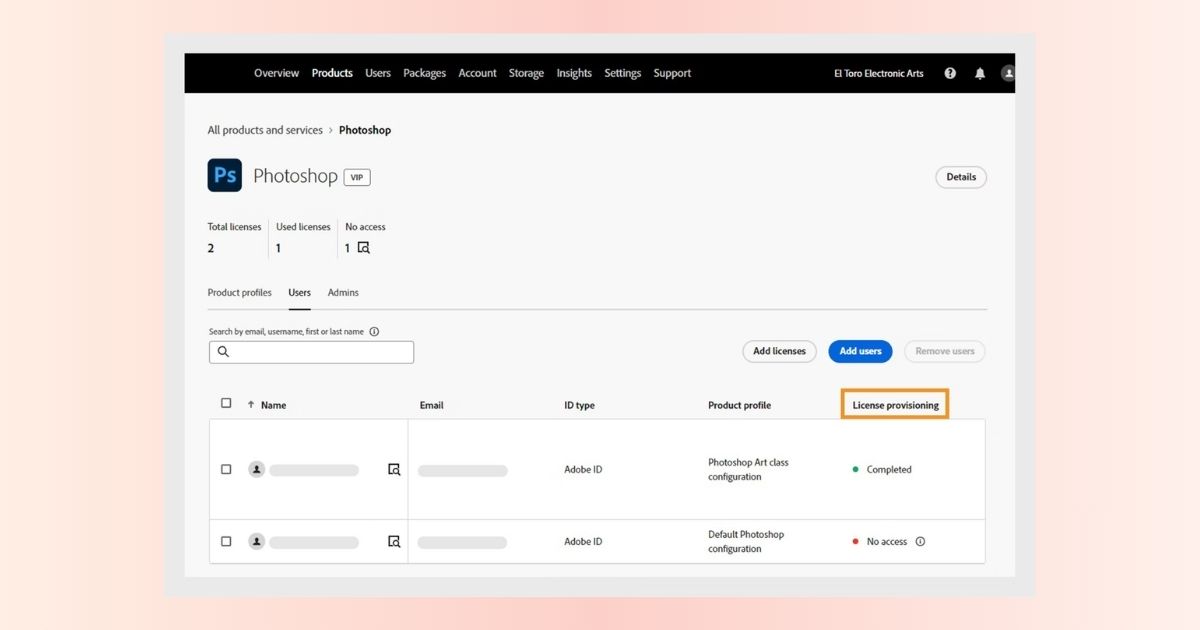Click user avatar in the No access row
1200x630 pixels.
[x=256, y=541]
